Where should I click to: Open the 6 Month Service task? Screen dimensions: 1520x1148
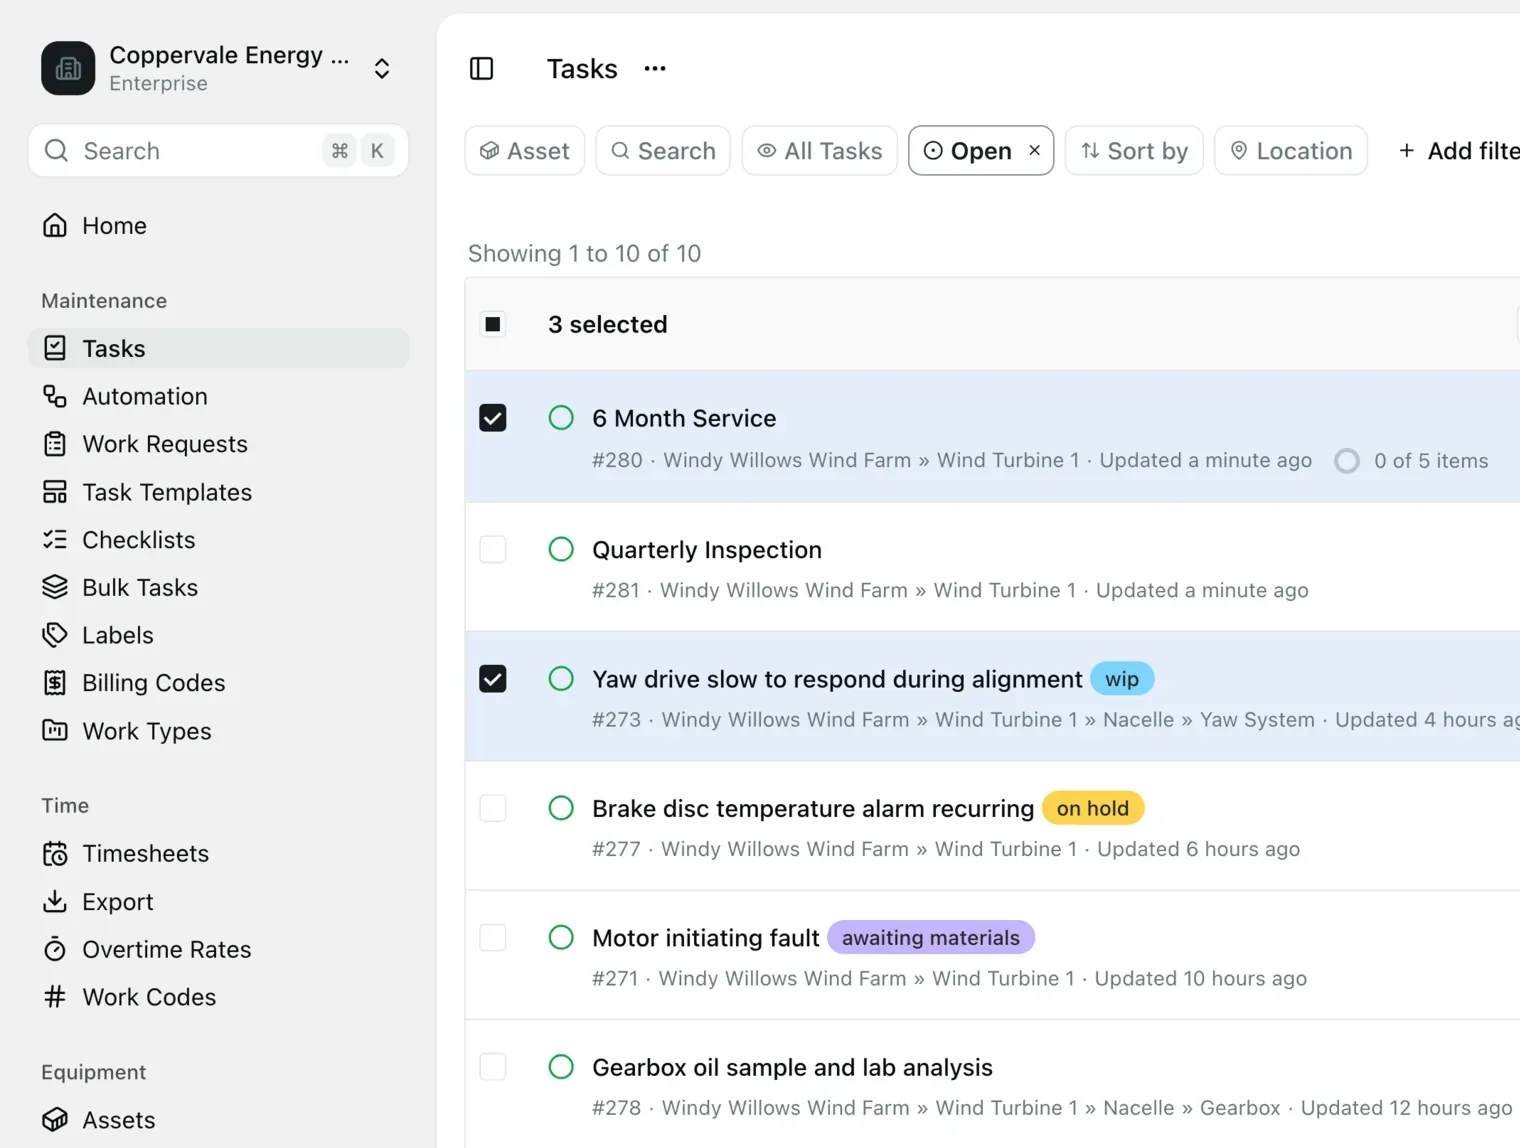[684, 418]
